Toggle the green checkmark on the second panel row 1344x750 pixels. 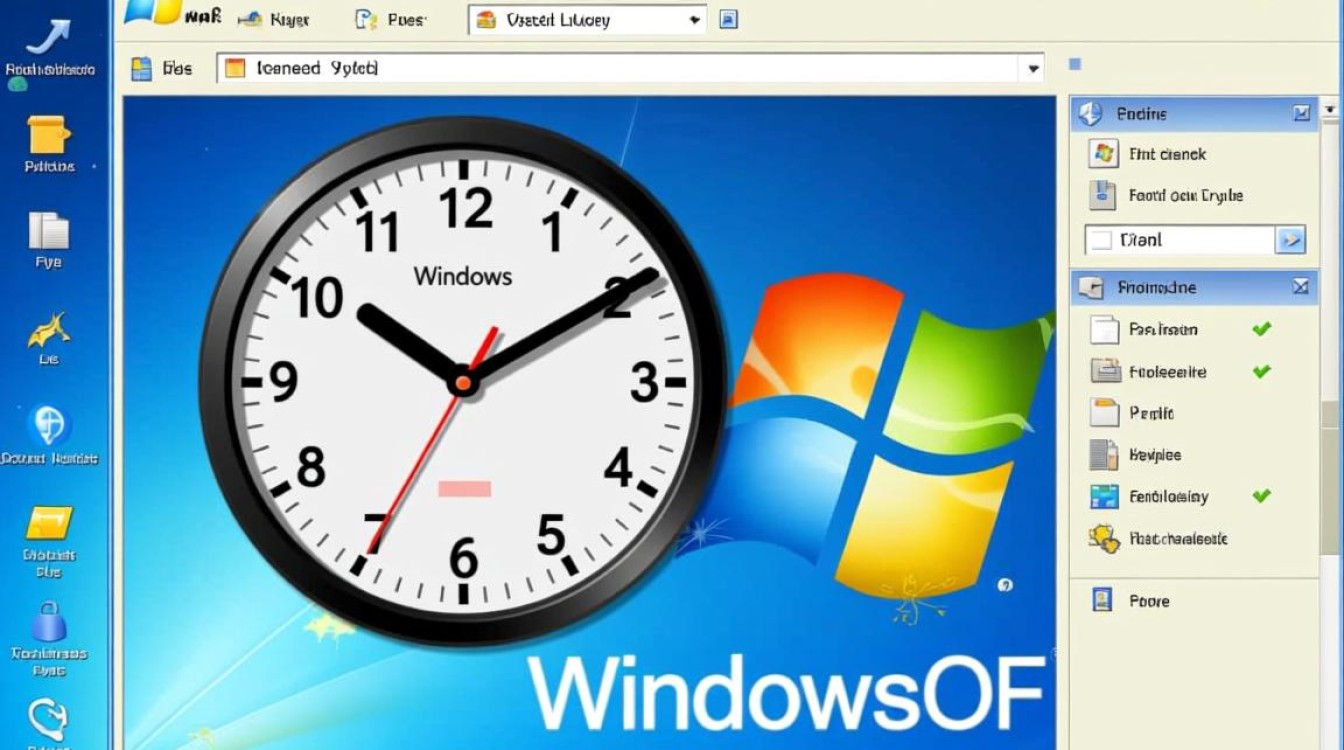point(1261,371)
